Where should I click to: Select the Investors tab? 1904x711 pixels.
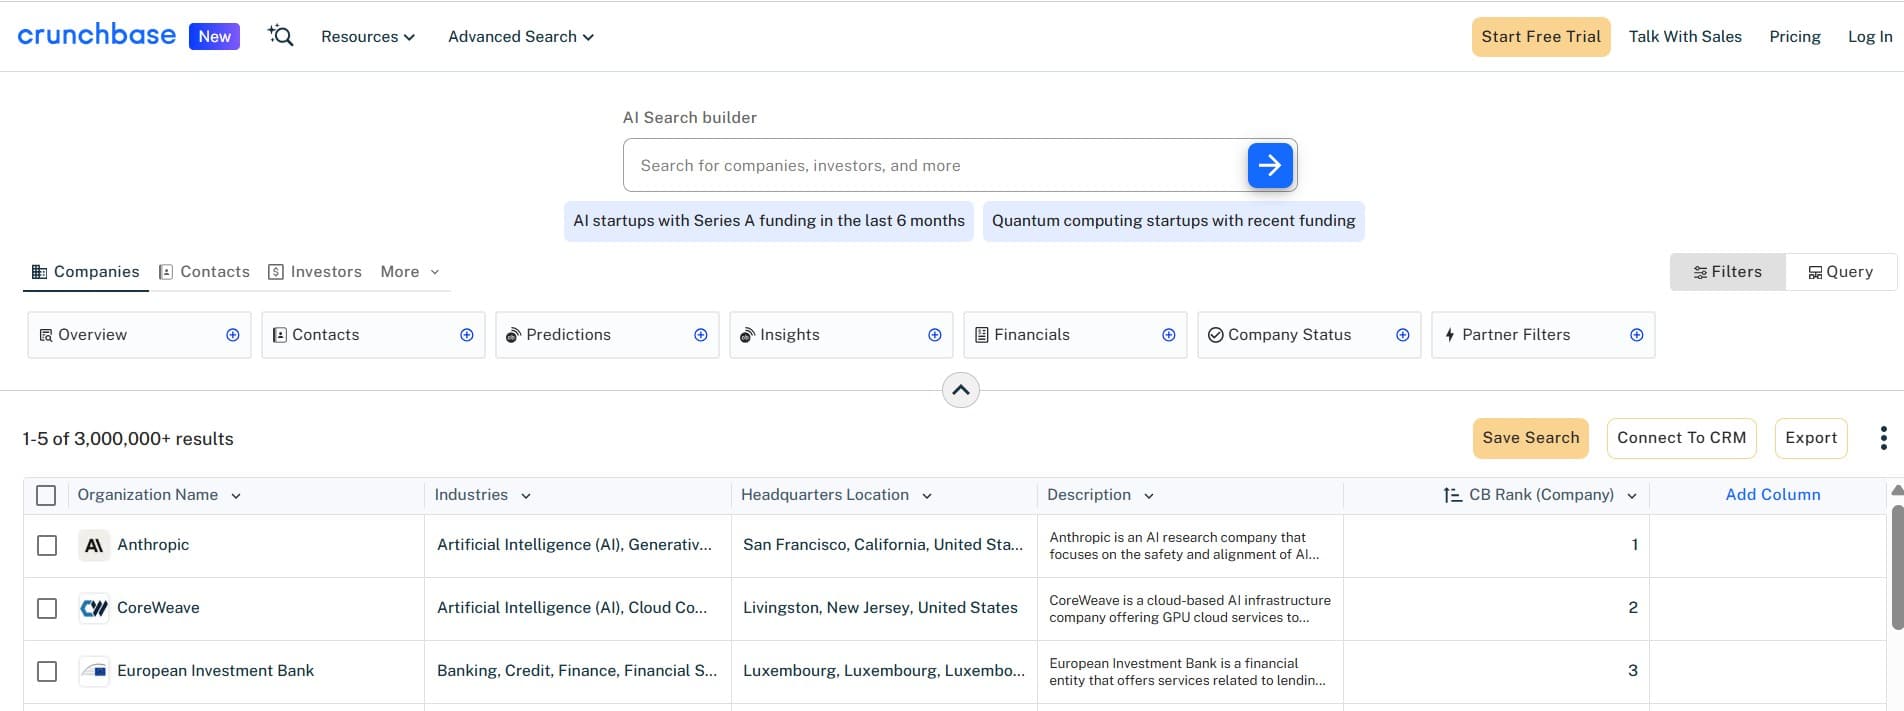coord(315,272)
